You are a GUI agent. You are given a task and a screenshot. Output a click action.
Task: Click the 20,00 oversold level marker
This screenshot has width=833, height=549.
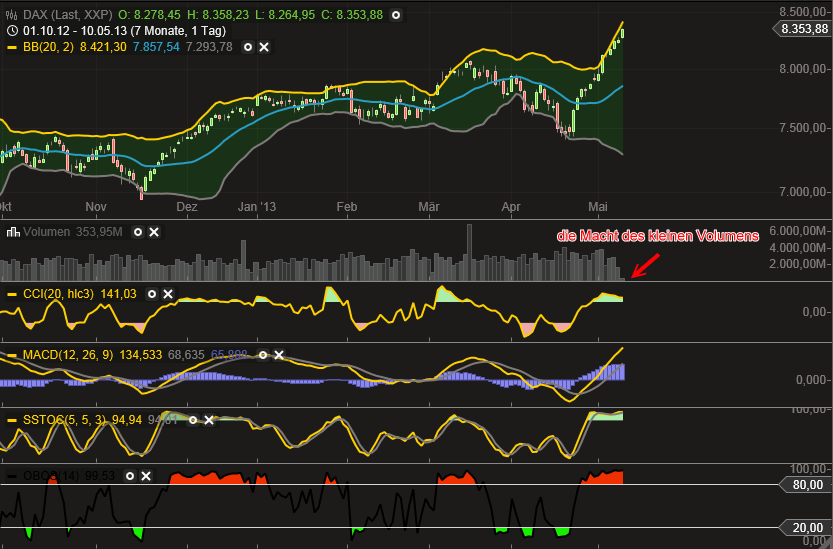(x=806, y=528)
